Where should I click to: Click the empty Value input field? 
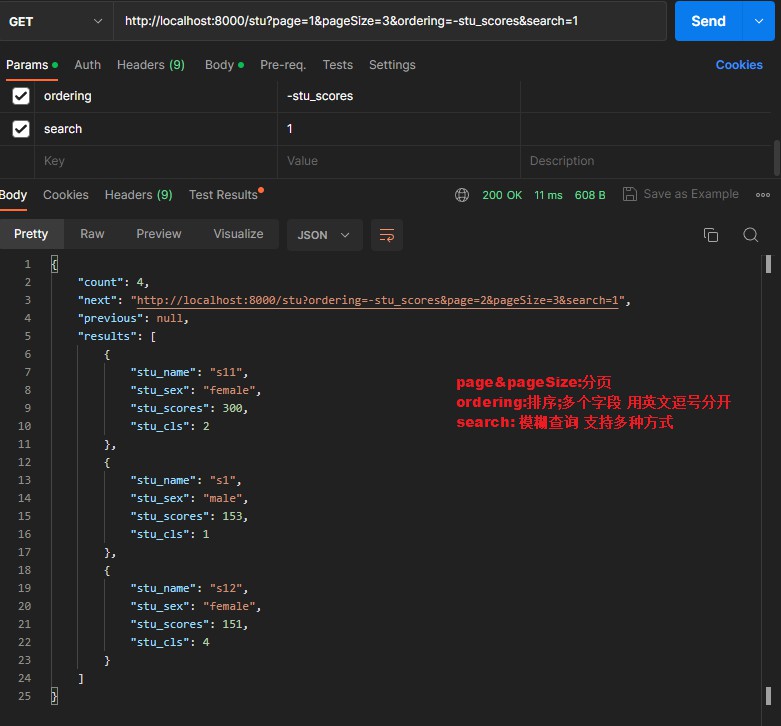(x=399, y=161)
